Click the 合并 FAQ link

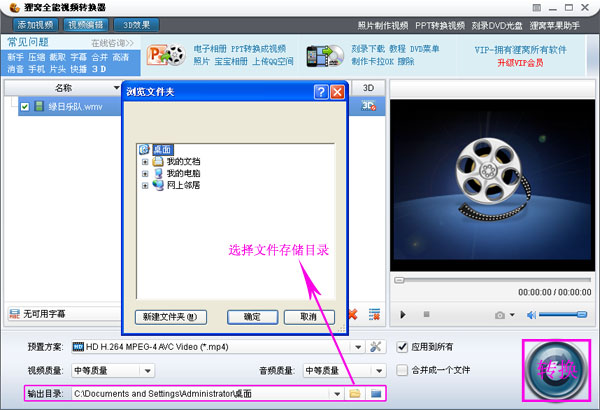(x=99, y=57)
